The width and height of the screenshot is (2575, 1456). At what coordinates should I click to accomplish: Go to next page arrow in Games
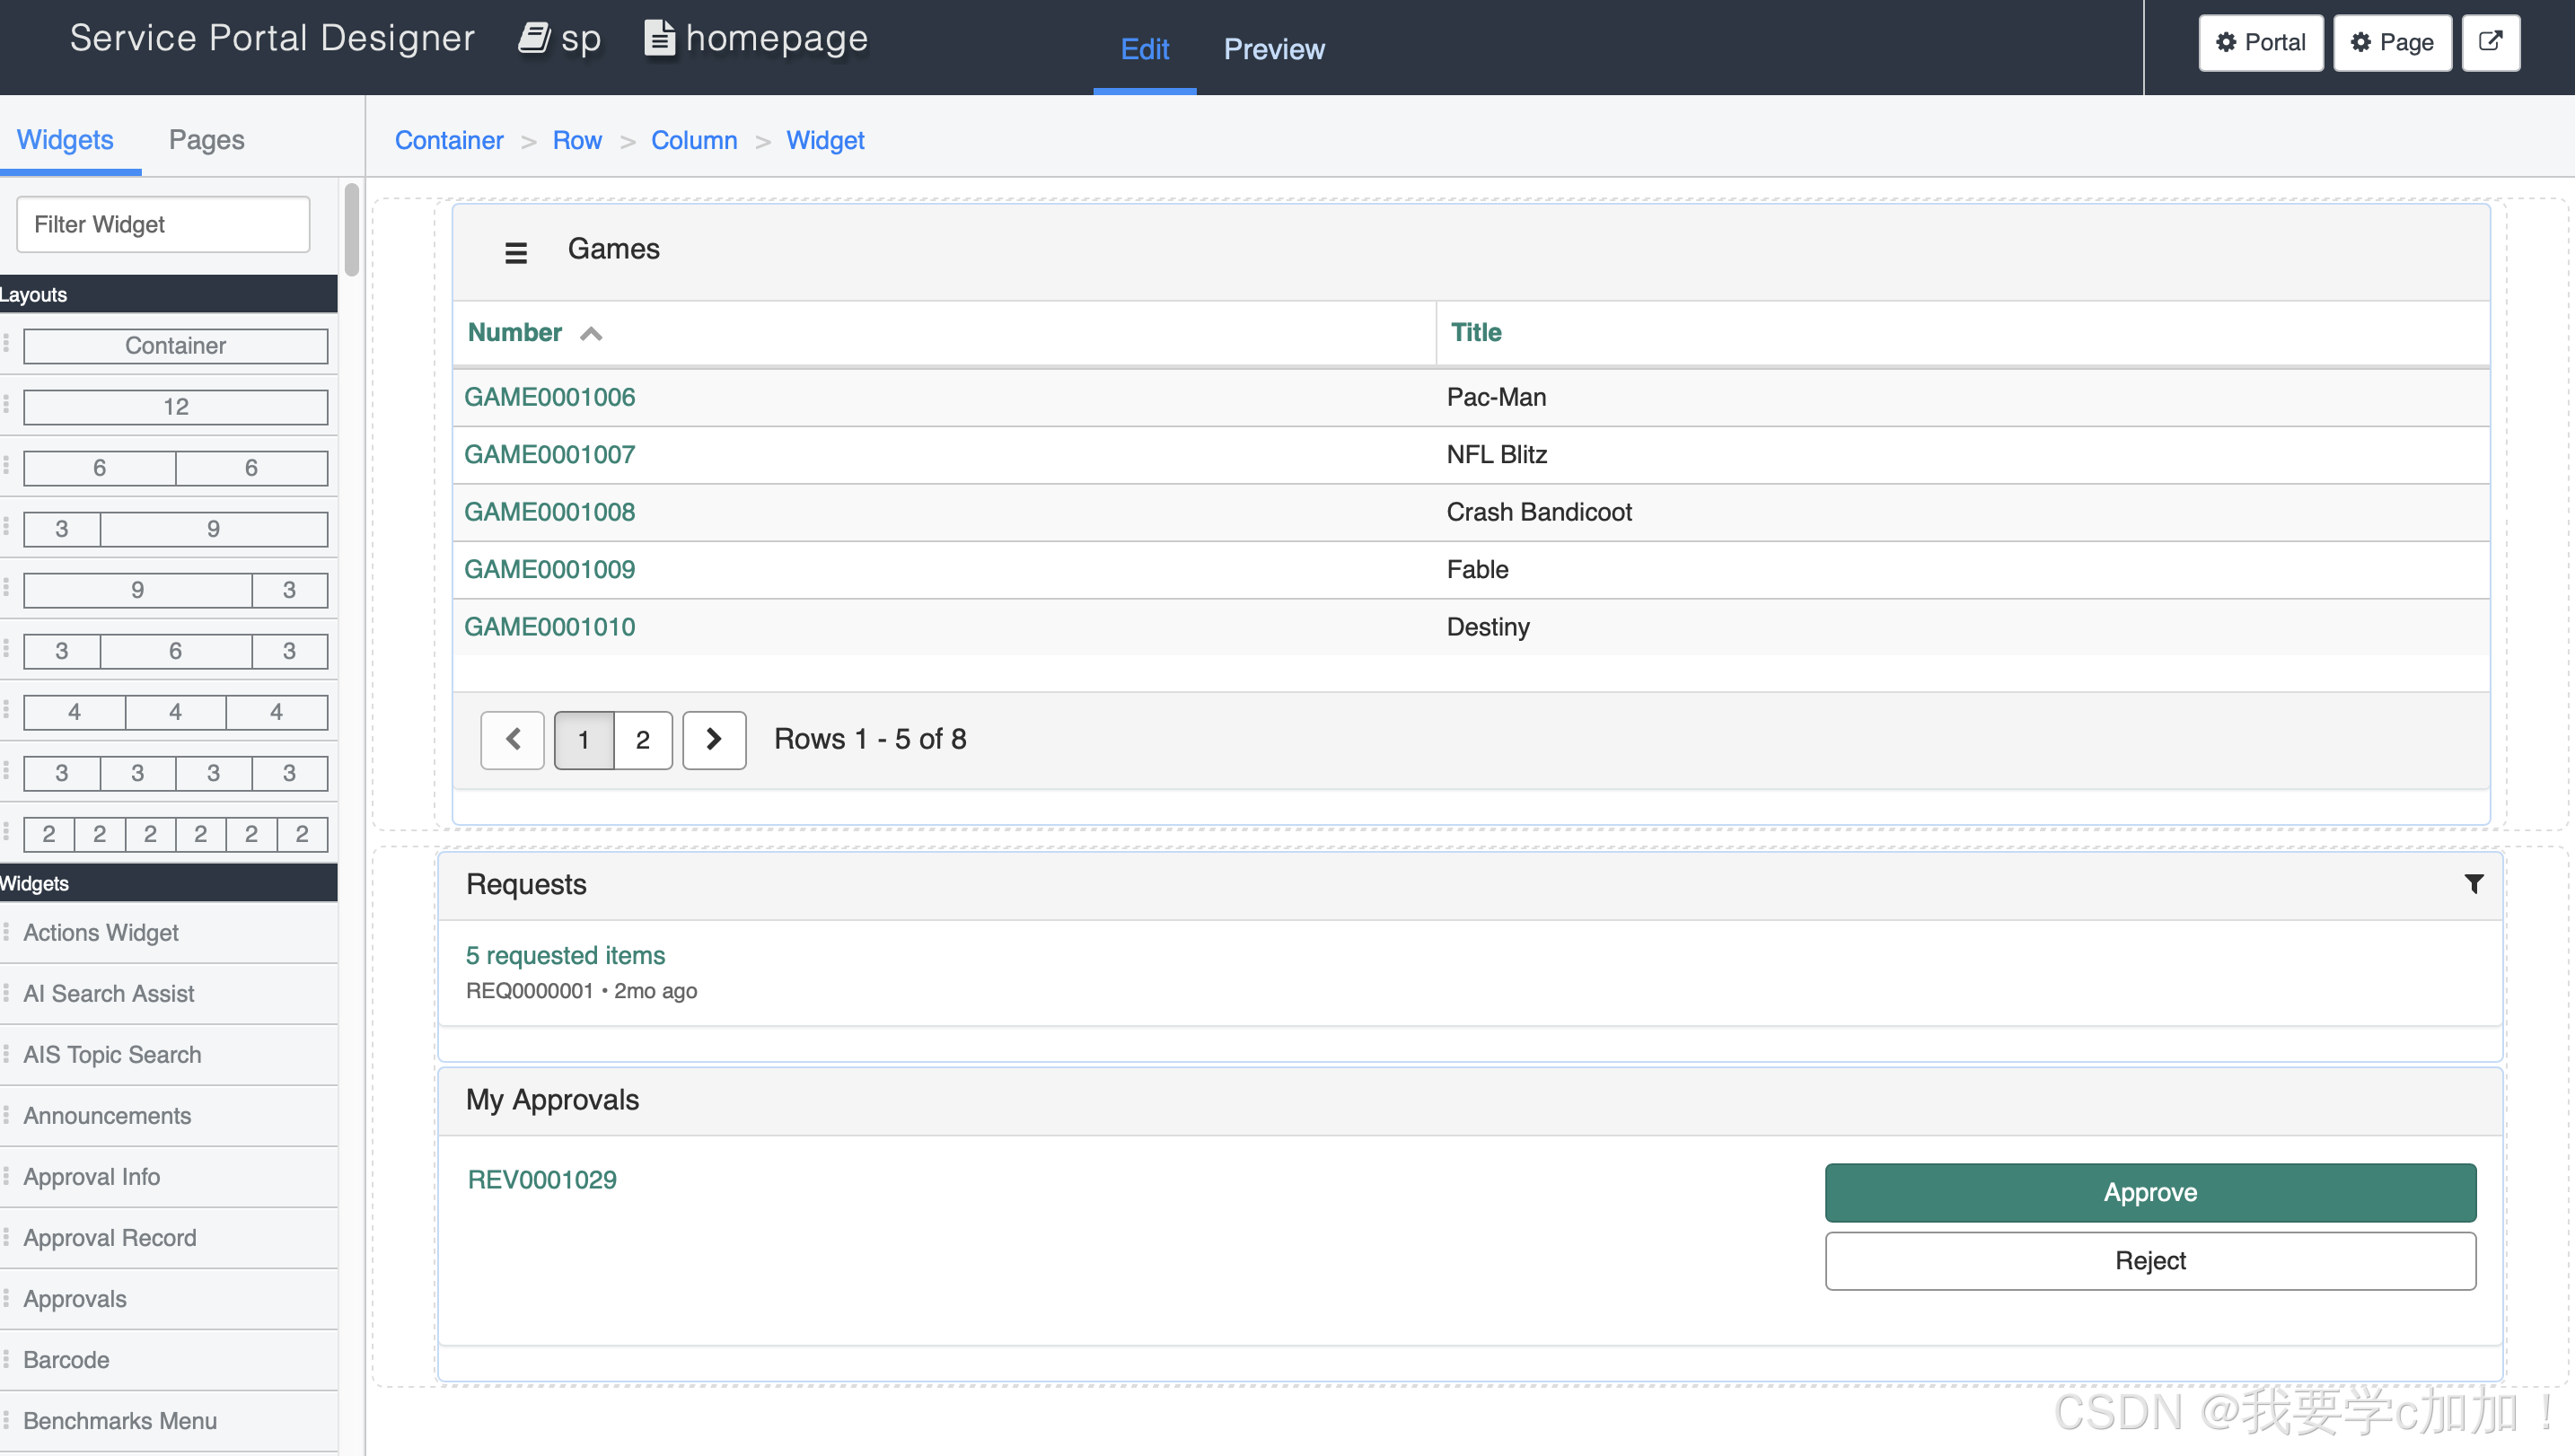713,740
